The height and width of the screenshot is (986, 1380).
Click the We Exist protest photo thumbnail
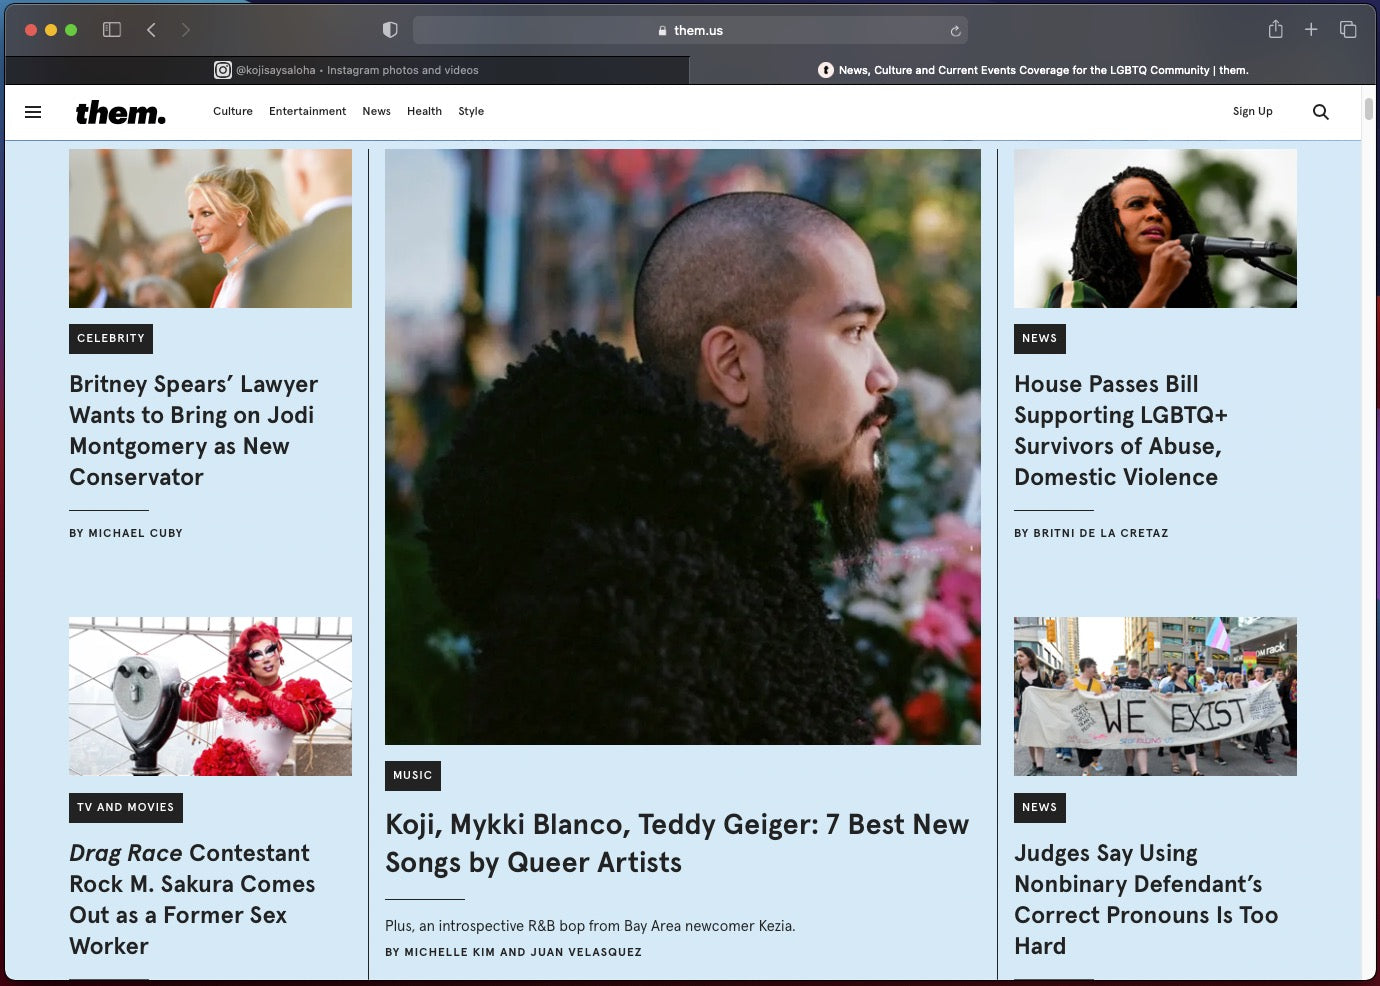coord(1155,696)
